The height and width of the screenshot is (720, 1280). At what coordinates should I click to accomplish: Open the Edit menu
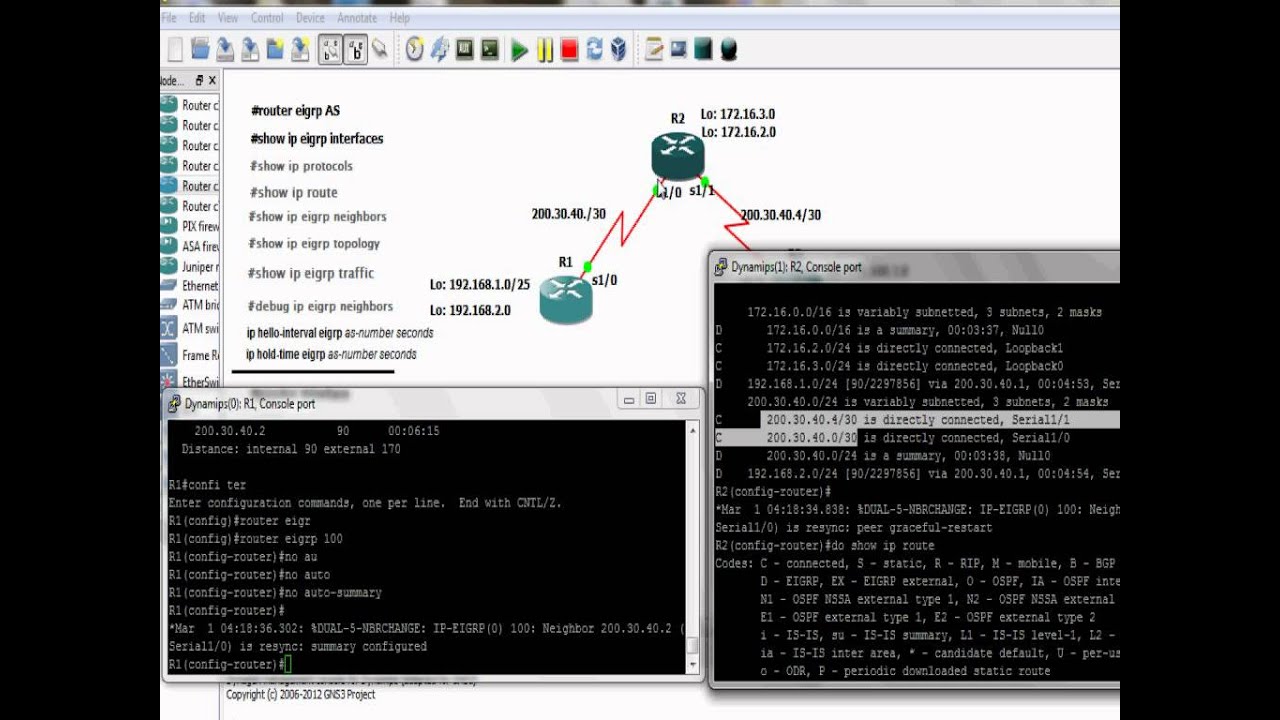[197, 18]
